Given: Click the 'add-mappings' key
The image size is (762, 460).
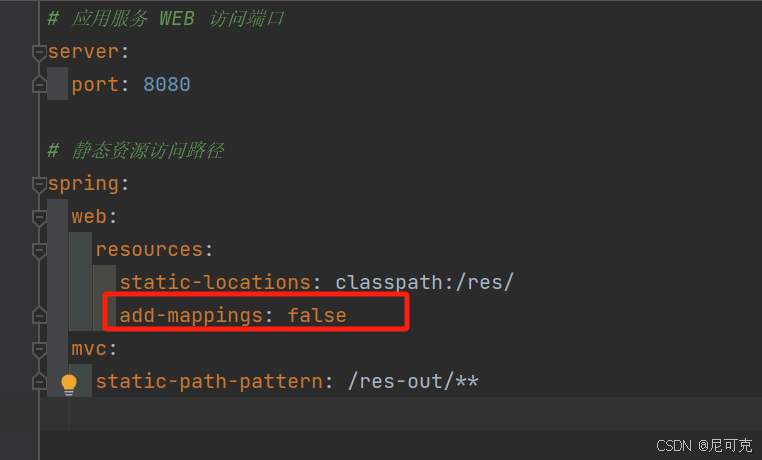Looking at the screenshot, I should (x=190, y=316).
